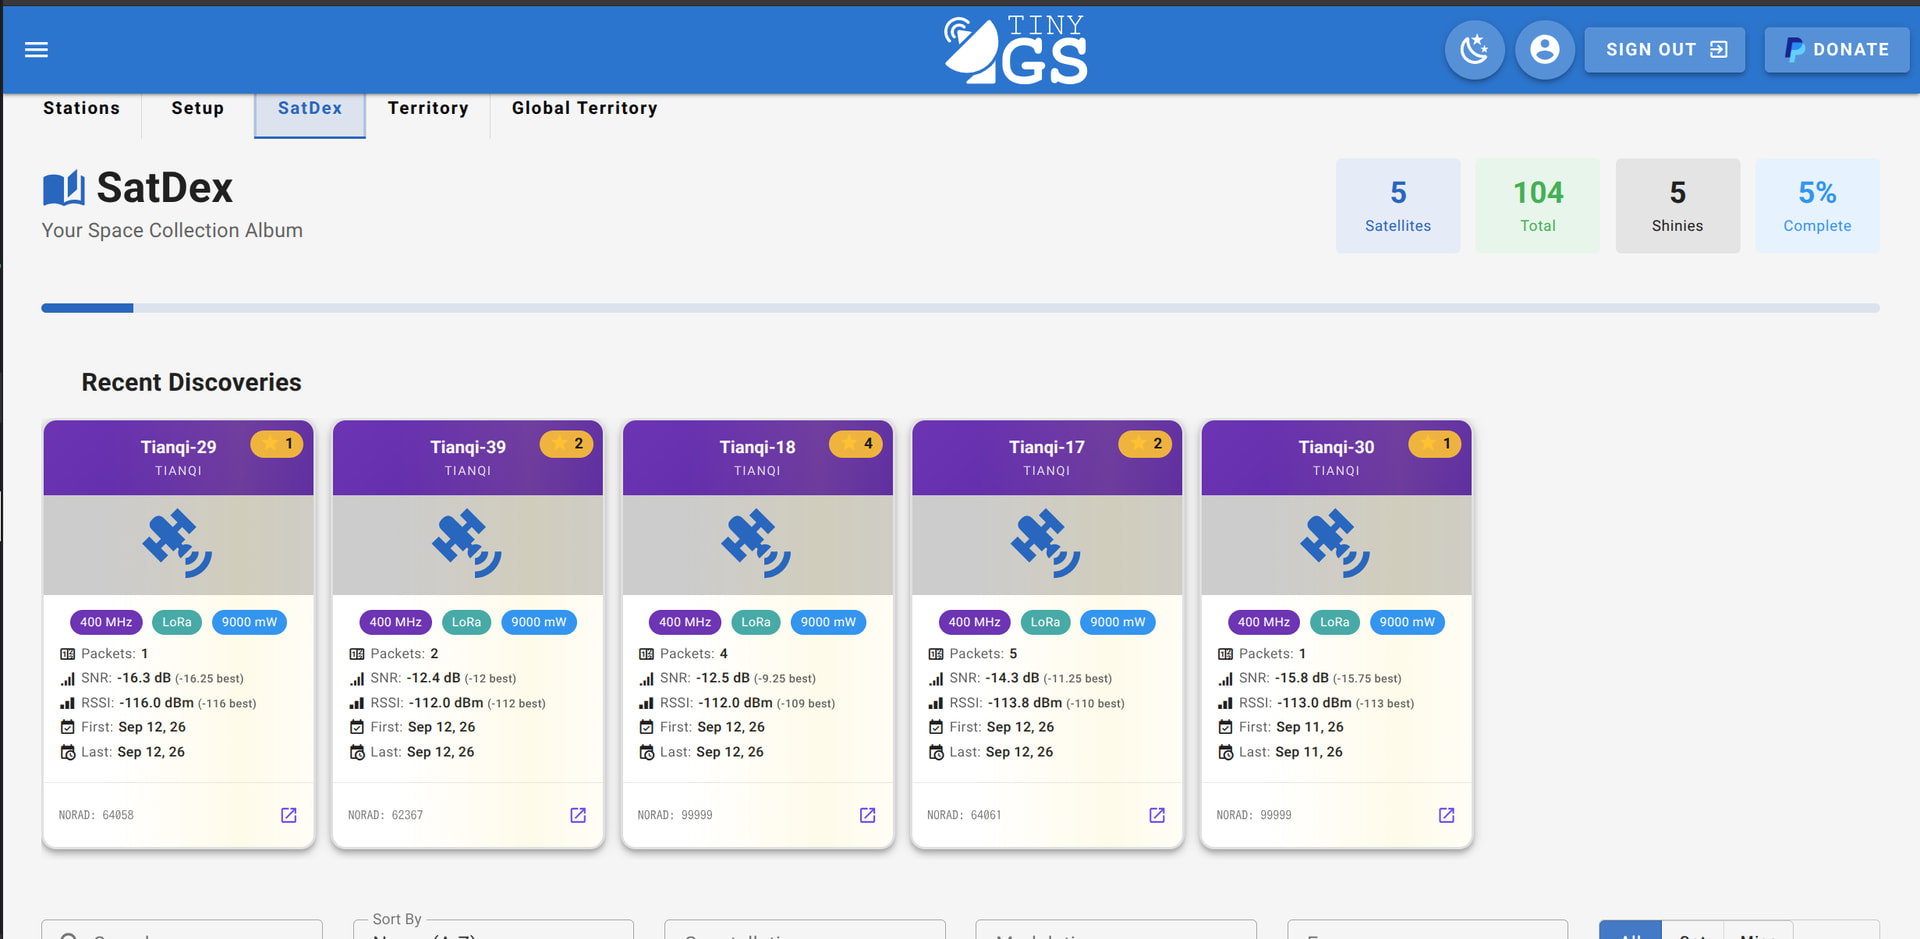Click the collection completion progress bar
This screenshot has height=939, width=1920.
960,308
